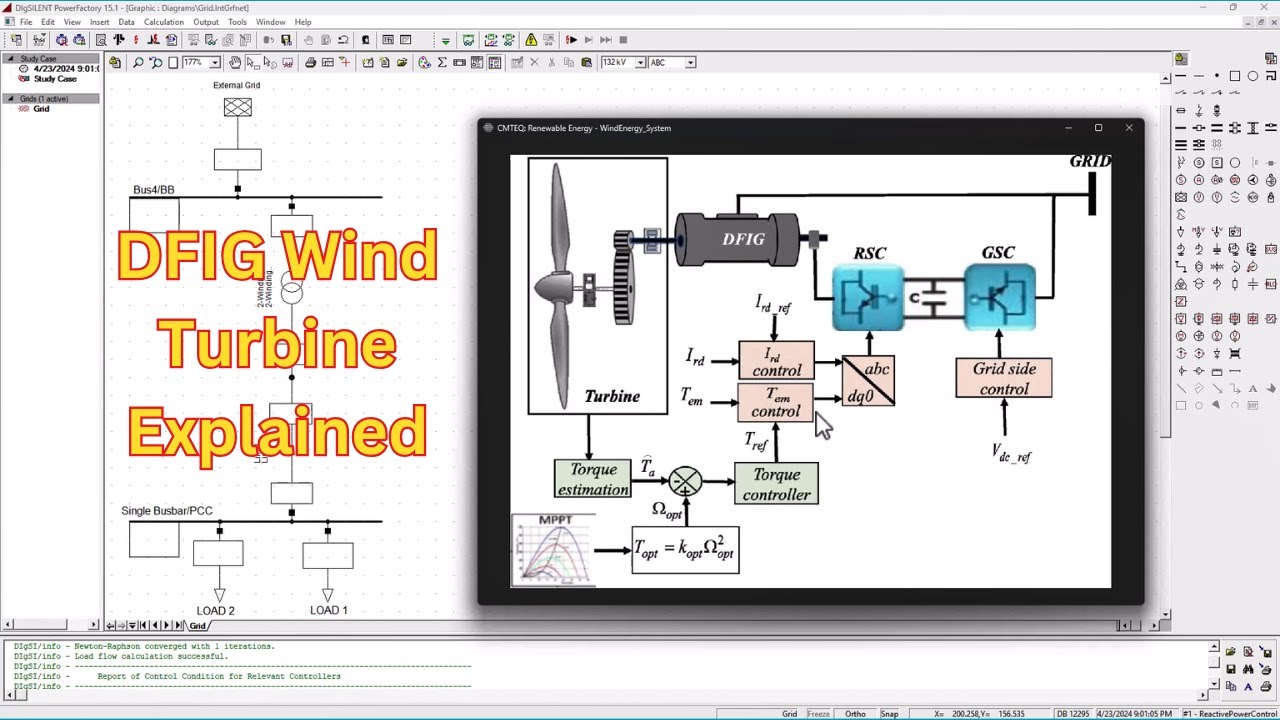This screenshot has height=720, width=1280.
Task: Click the 'Bus4/BB' busbar label
Action: (x=154, y=190)
